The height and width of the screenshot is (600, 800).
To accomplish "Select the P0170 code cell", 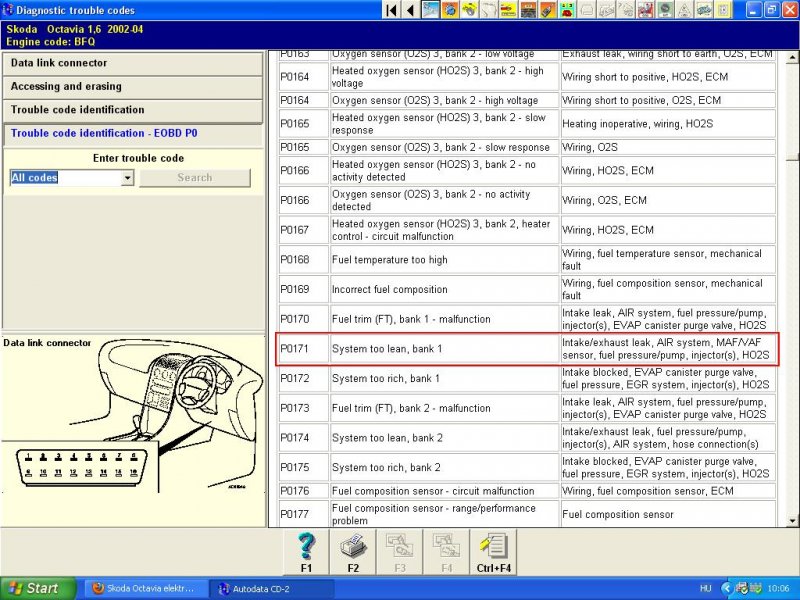I will 303,319.
